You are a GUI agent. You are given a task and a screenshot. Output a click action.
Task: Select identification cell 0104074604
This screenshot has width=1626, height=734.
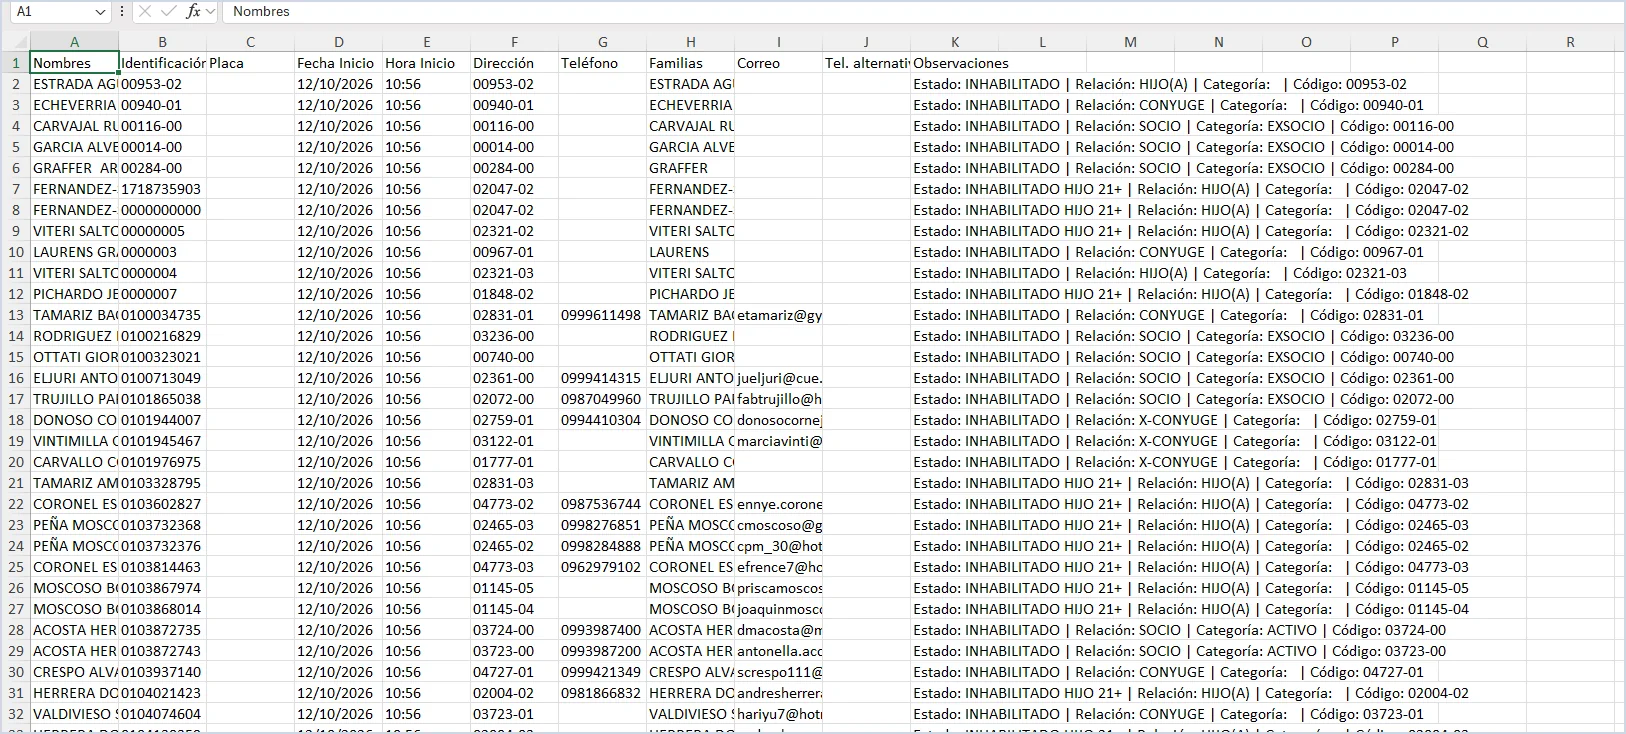pyautogui.click(x=162, y=714)
